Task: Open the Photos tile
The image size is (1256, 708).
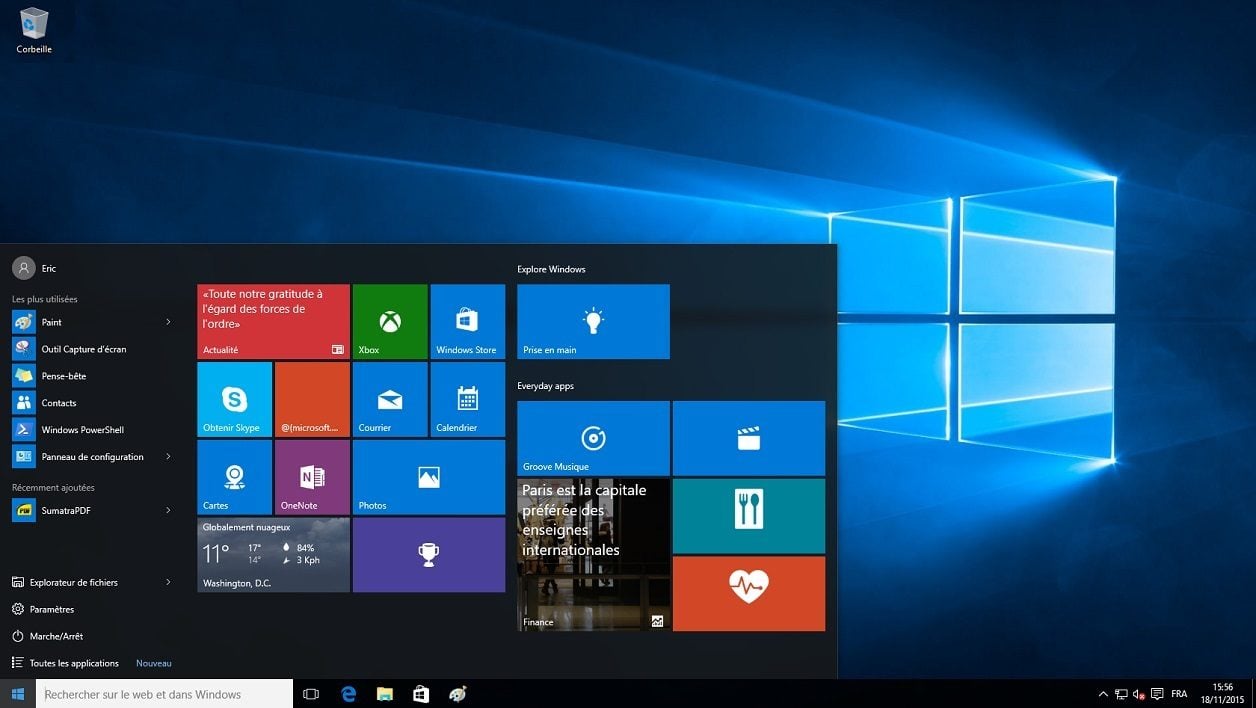Action: point(429,477)
